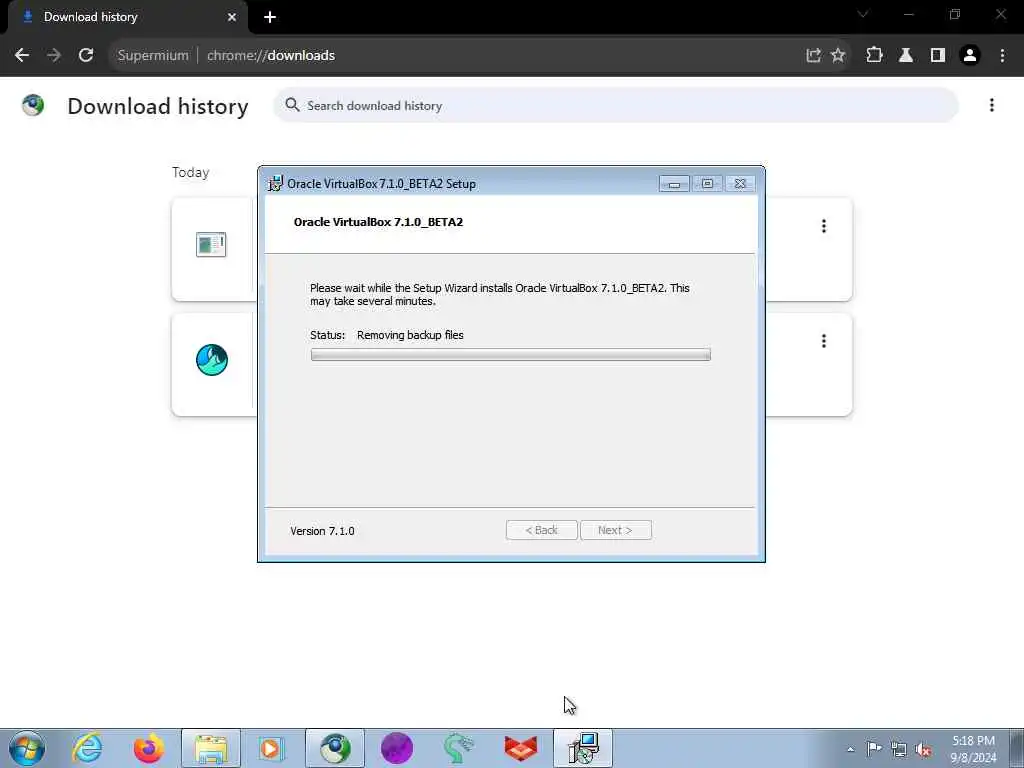
Task: Open the Download history page more-actions menu
Action: click(991, 105)
